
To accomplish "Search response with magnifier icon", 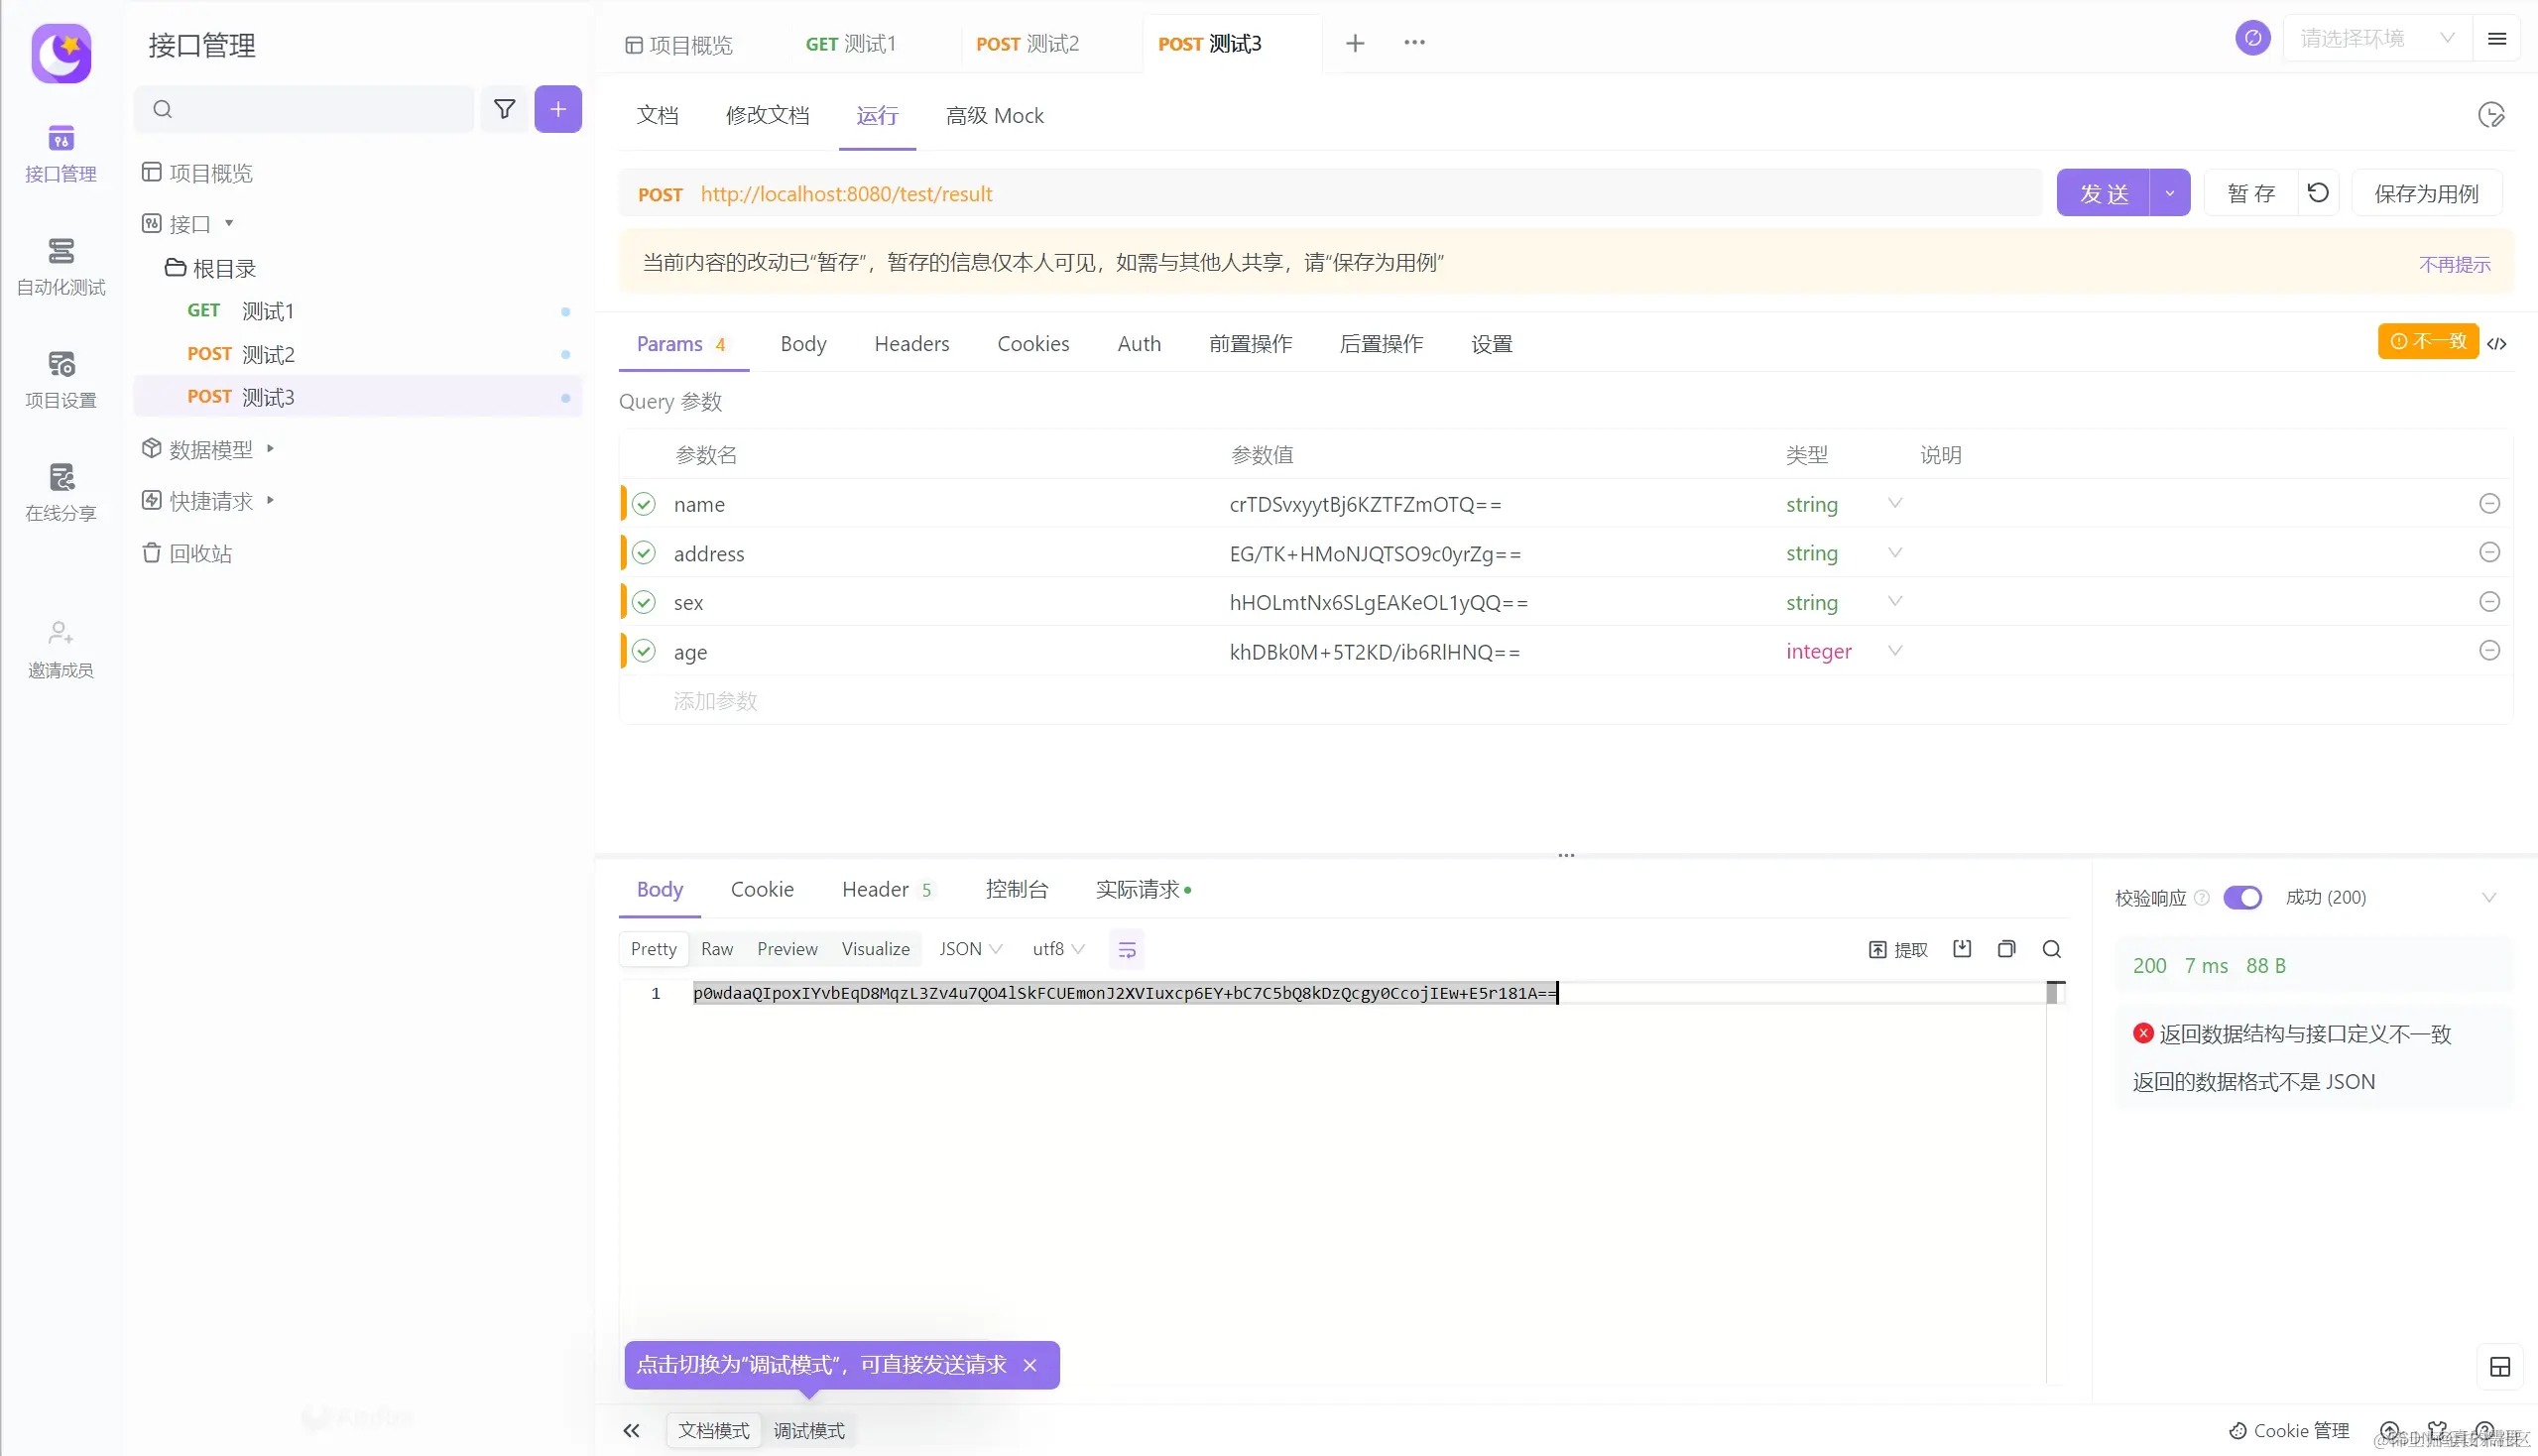I will pos(2051,949).
